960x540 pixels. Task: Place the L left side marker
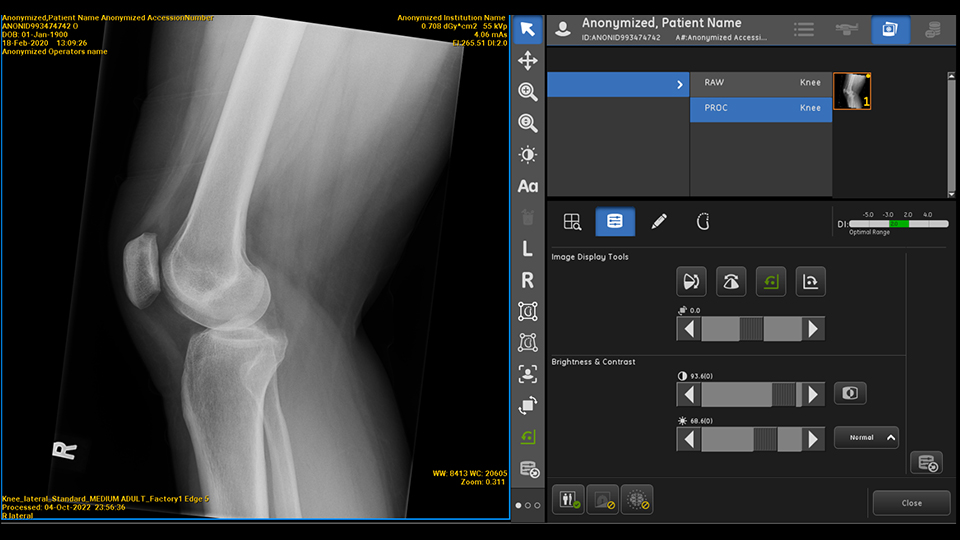point(528,249)
